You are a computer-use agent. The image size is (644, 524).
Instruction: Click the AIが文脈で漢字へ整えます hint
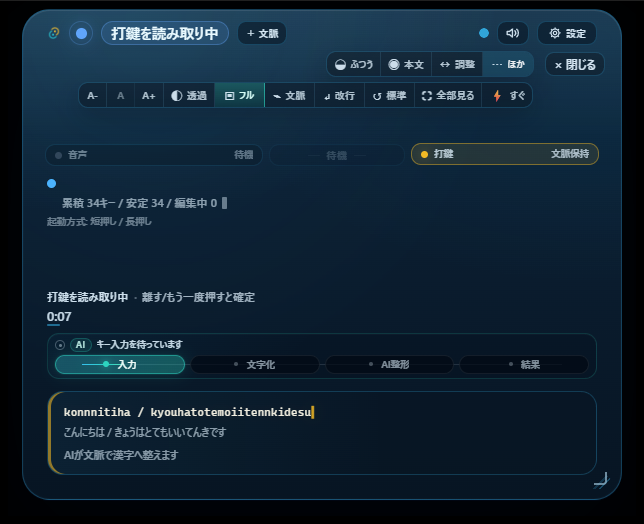[121, 455]
